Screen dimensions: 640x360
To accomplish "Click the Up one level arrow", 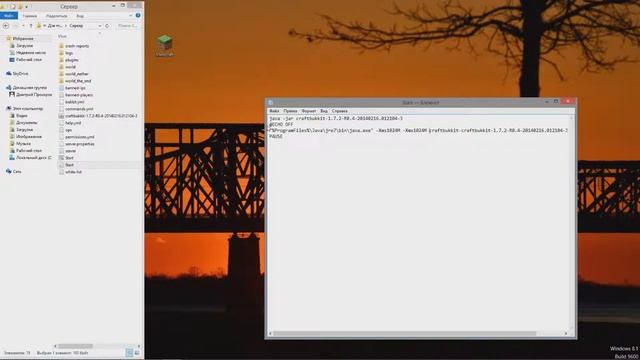I will point(31,26).
